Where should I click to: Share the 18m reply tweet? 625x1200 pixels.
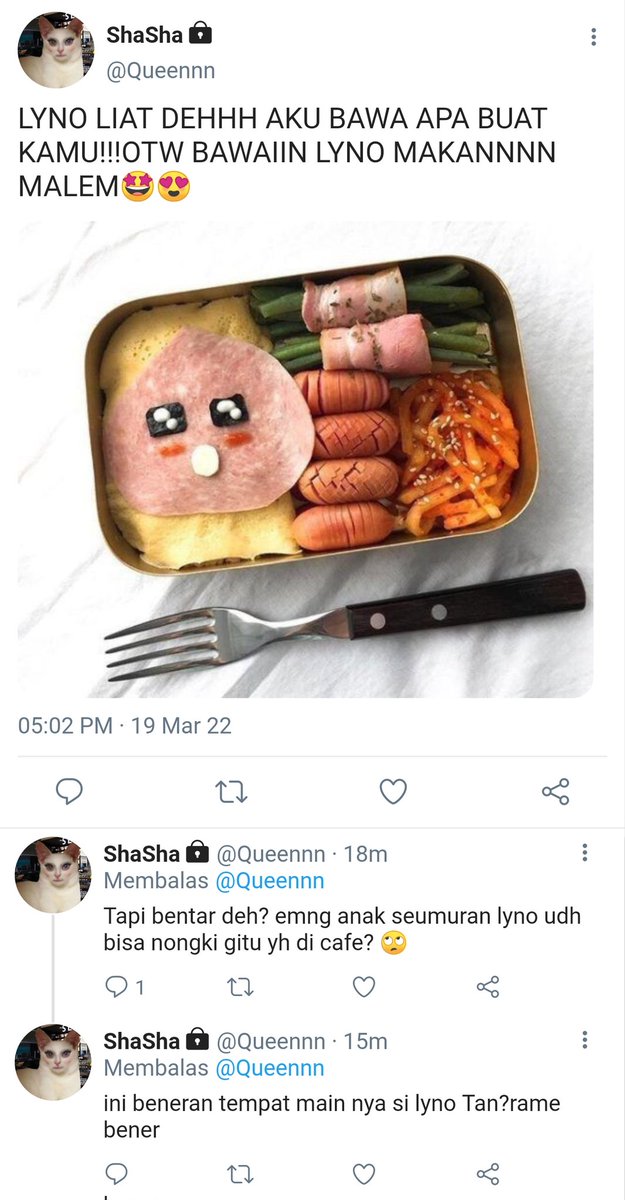(488, 988)
